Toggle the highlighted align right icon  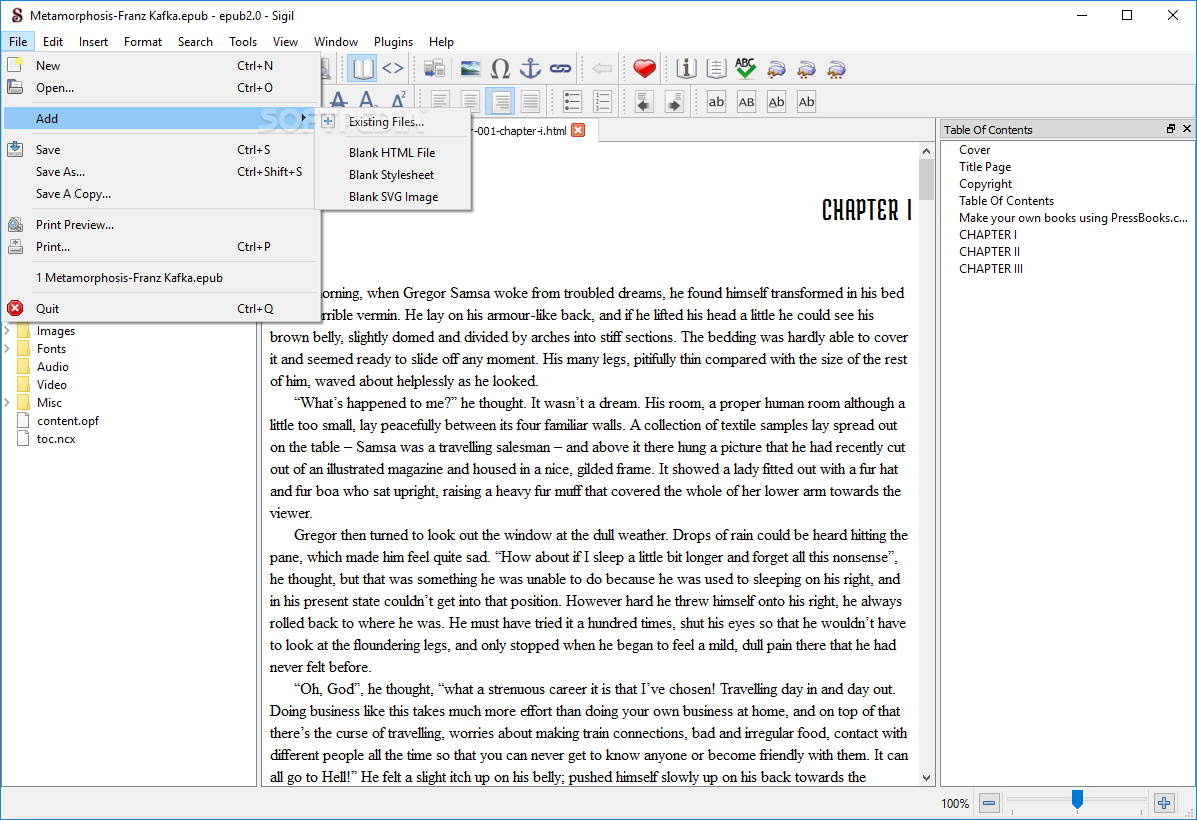[x=500, y=101]
